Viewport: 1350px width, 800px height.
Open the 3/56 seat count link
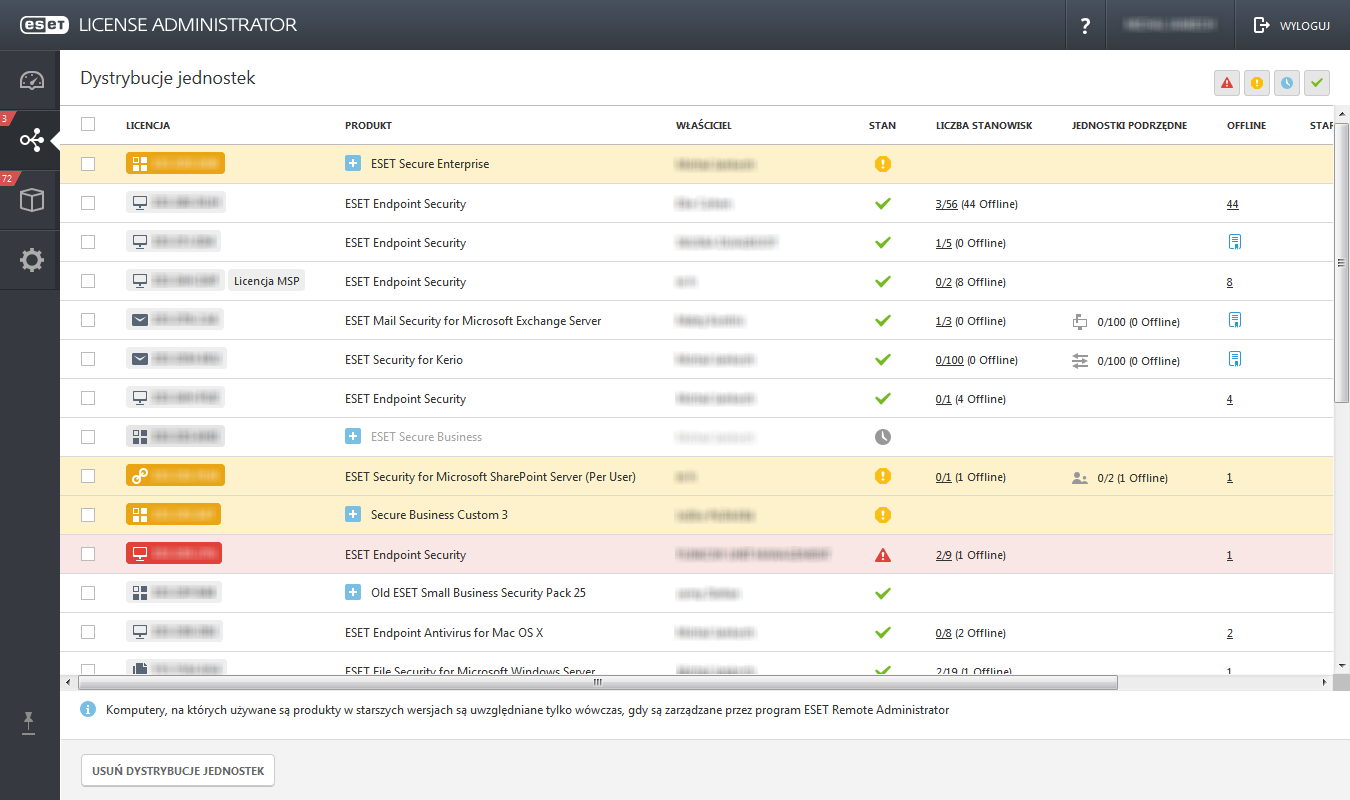[946, 204]
